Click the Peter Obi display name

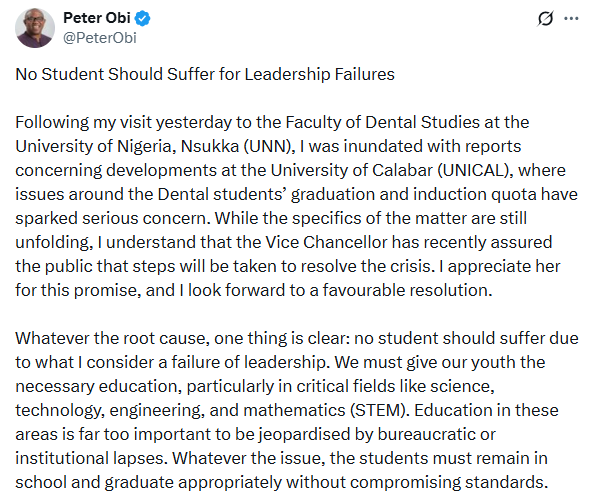click(x=97, y=18)
